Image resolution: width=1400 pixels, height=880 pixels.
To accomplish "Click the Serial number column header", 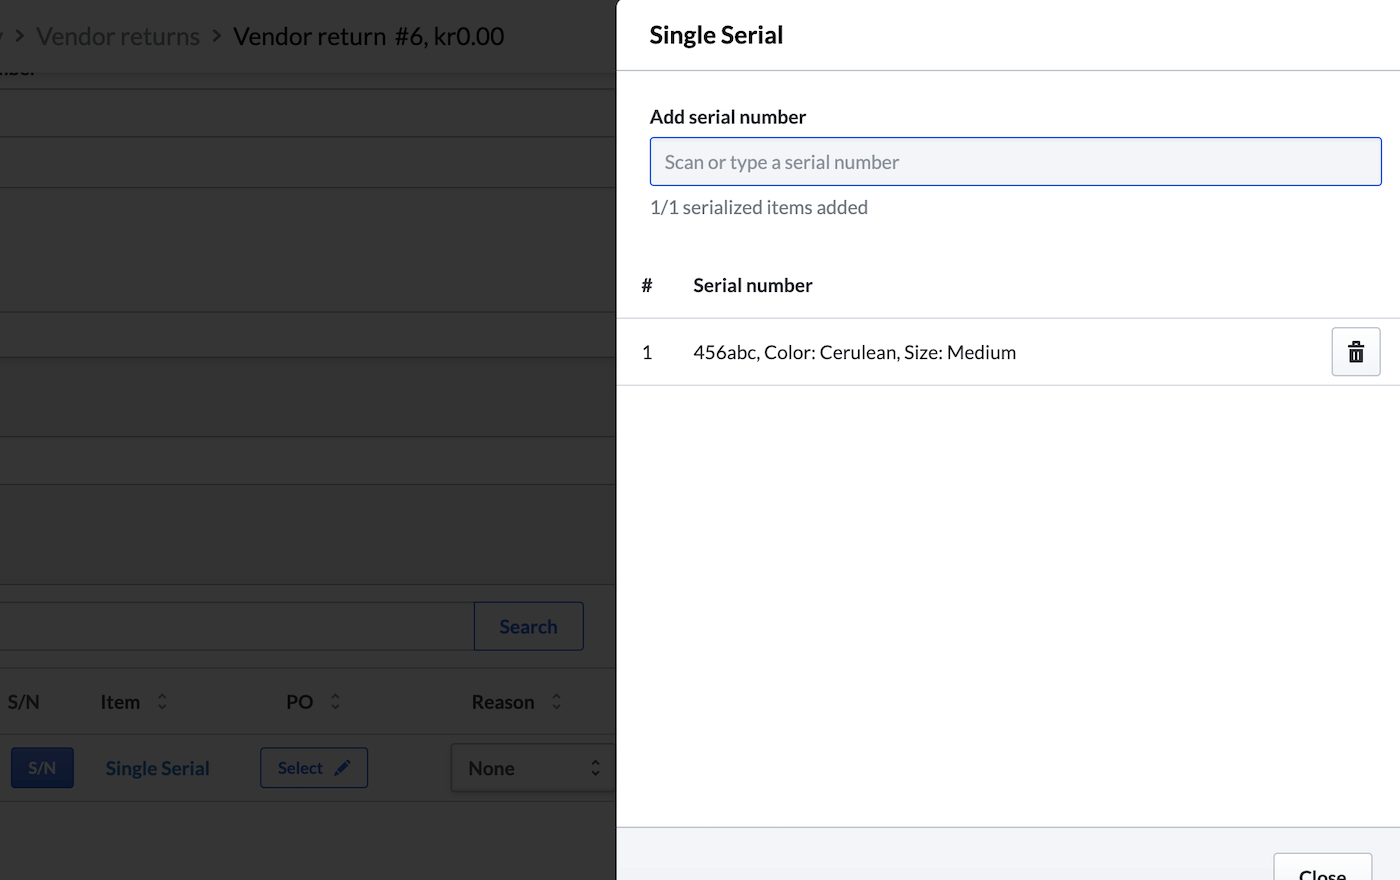I will pos(753,285).
